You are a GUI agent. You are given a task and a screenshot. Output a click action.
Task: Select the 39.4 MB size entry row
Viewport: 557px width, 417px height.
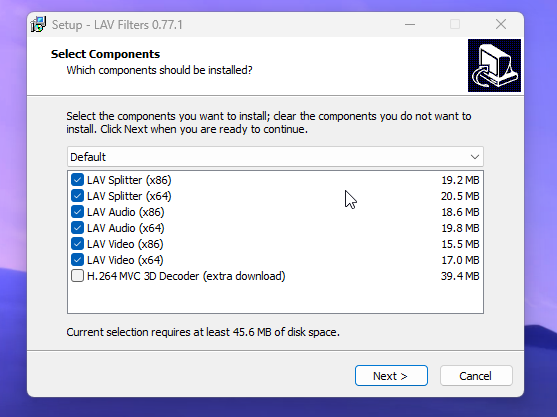275,276
